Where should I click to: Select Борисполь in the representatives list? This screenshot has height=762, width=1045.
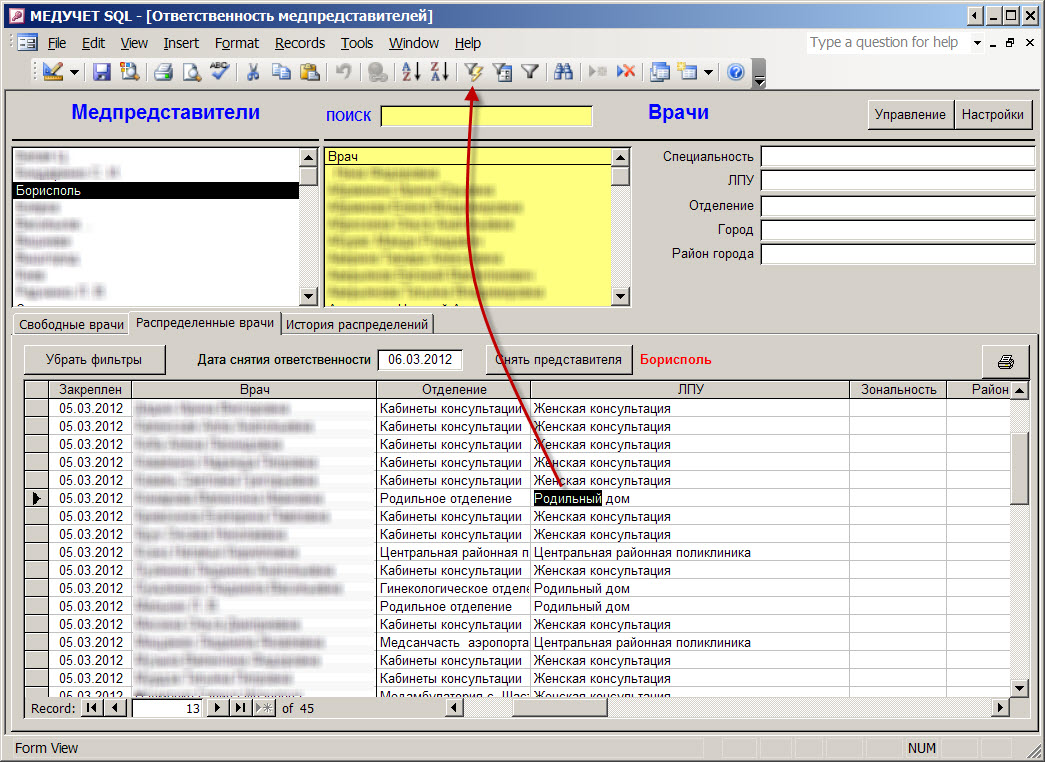tap(156, 191)
